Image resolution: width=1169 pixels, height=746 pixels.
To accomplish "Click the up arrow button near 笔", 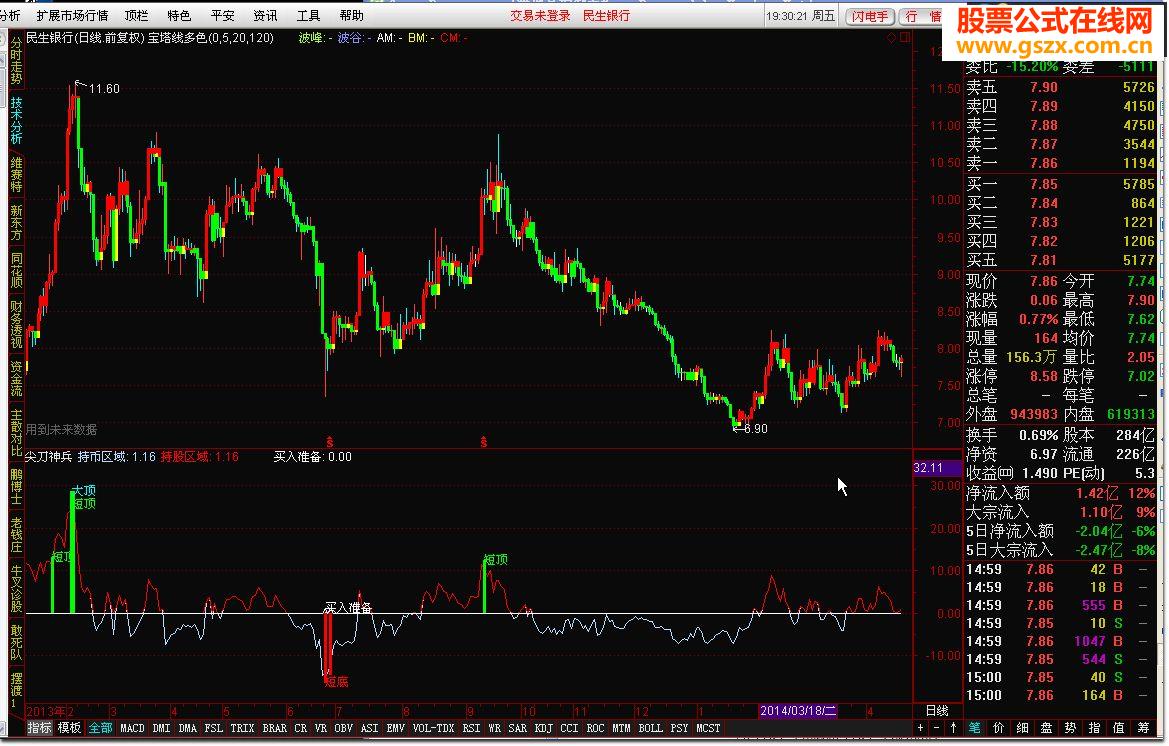I will pos(953,727).
